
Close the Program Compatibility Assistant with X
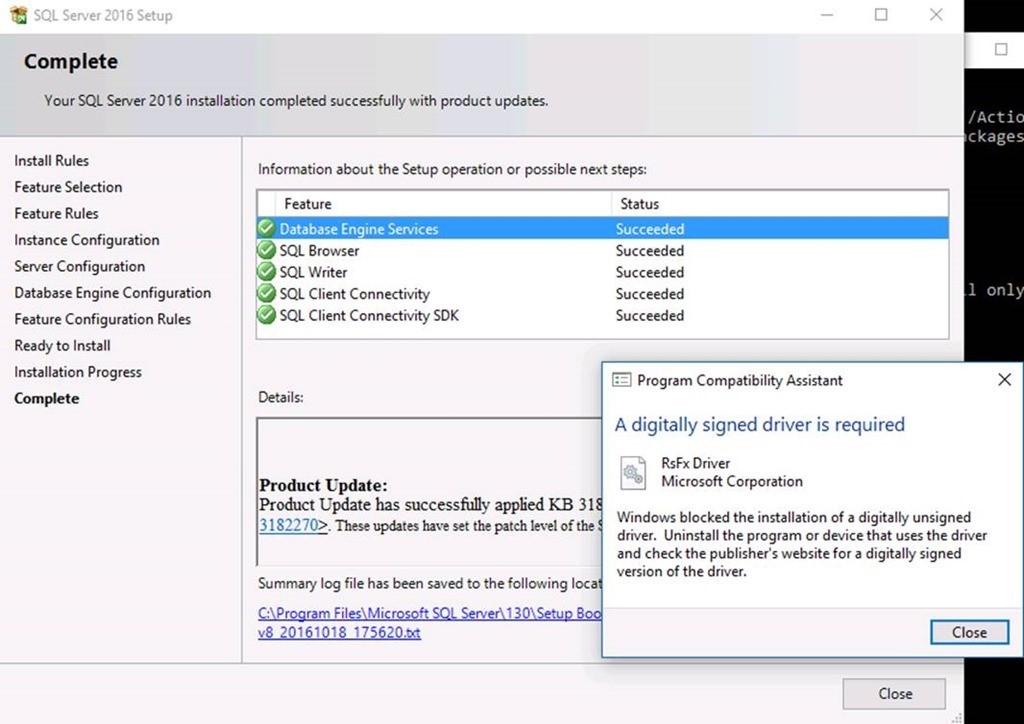click(x=1004, y=379)
